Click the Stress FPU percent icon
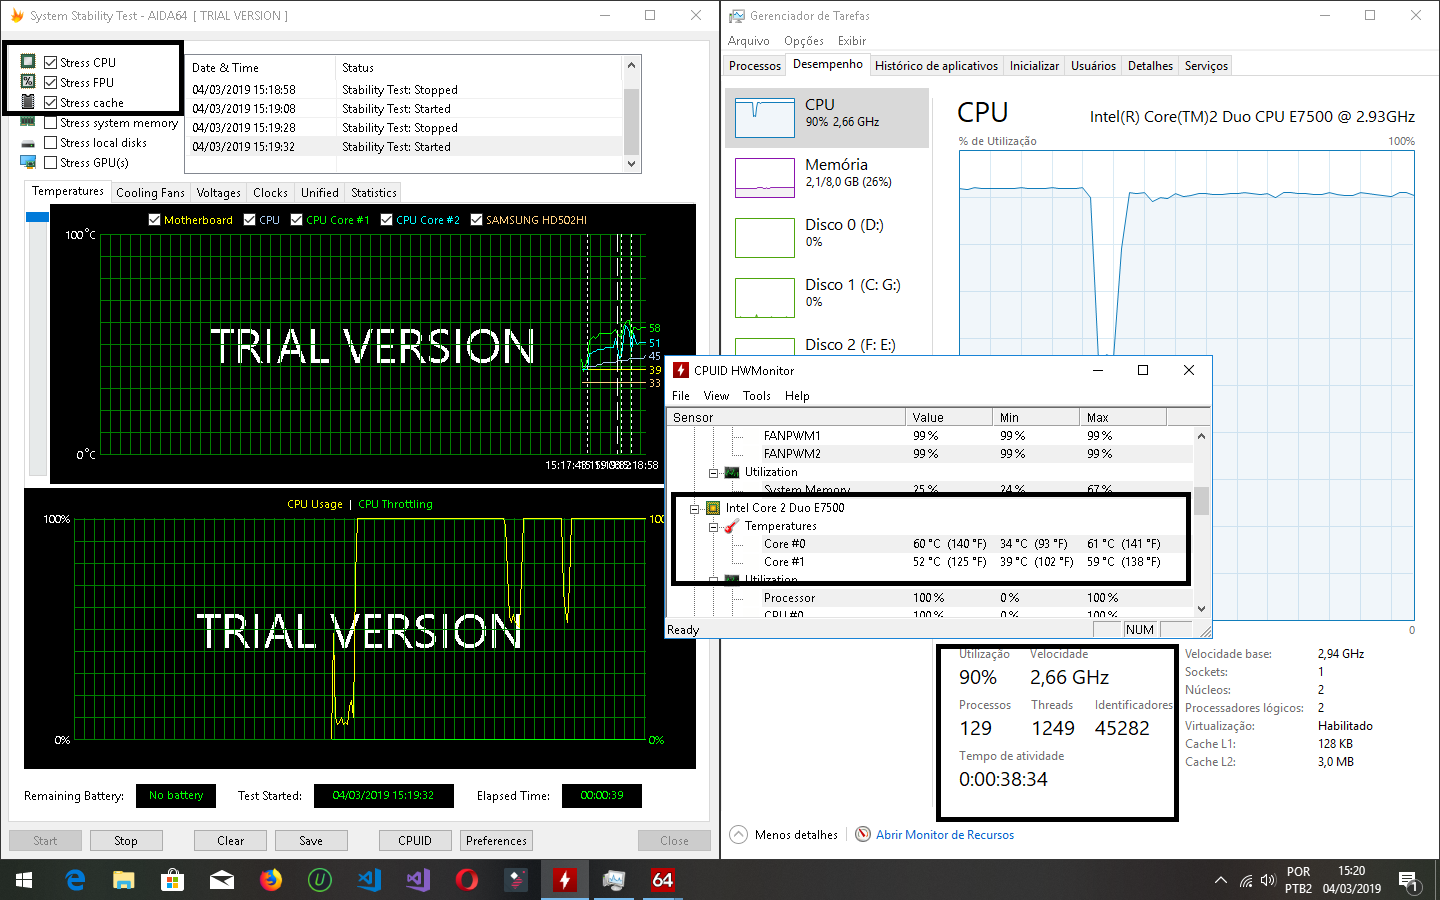 pyautogui.click(x=28, y=82)
